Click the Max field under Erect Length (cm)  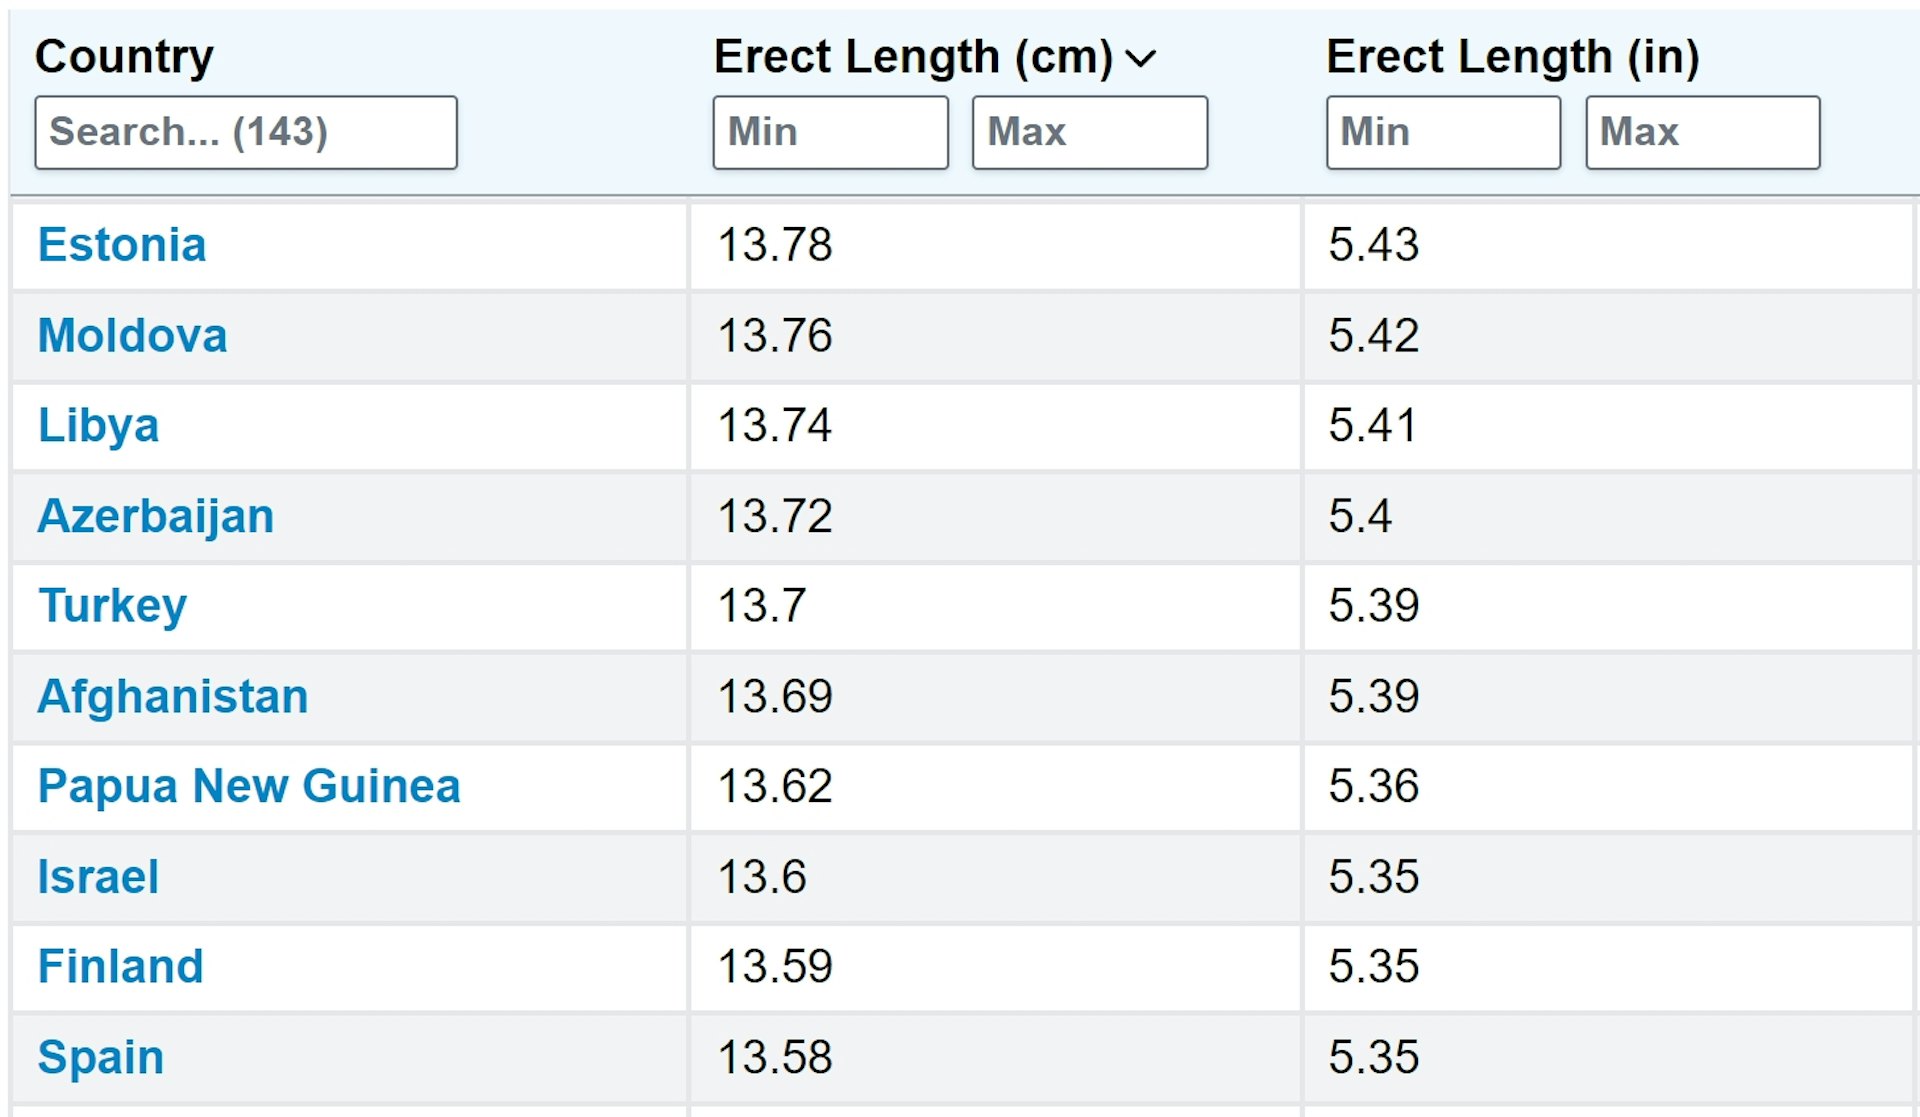1090,132
